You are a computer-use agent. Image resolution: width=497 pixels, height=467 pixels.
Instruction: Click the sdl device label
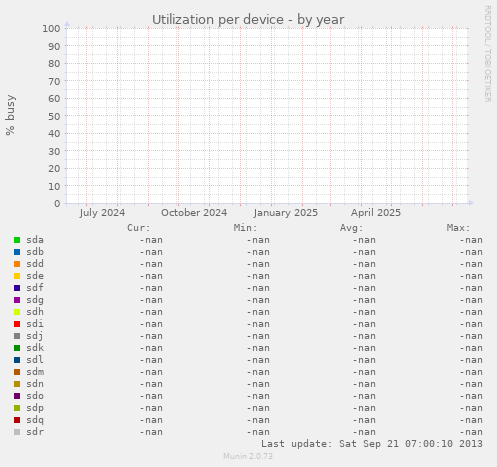point(35,360)
